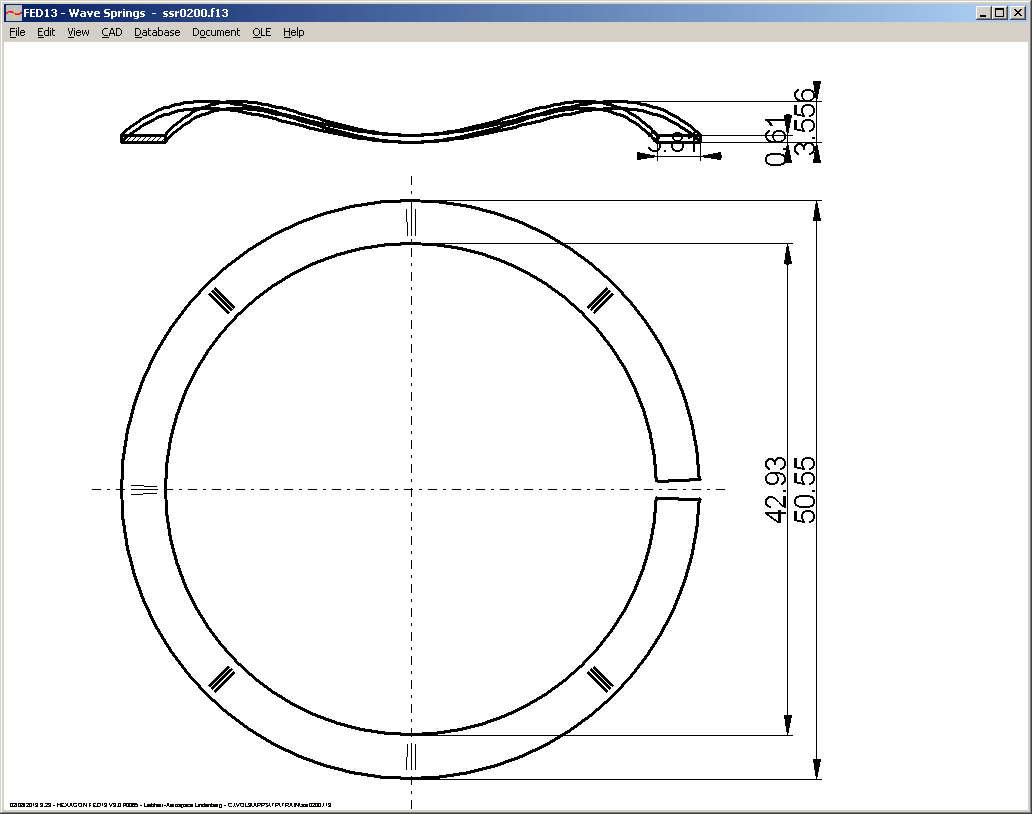
Task: Open the OLE menu
Action: pyautogui.click(x=261, y=32)
